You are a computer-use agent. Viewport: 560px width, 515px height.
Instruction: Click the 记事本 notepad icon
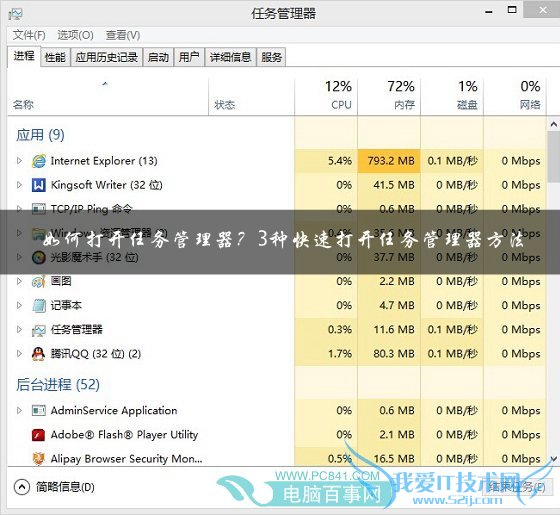pos(39,305)
